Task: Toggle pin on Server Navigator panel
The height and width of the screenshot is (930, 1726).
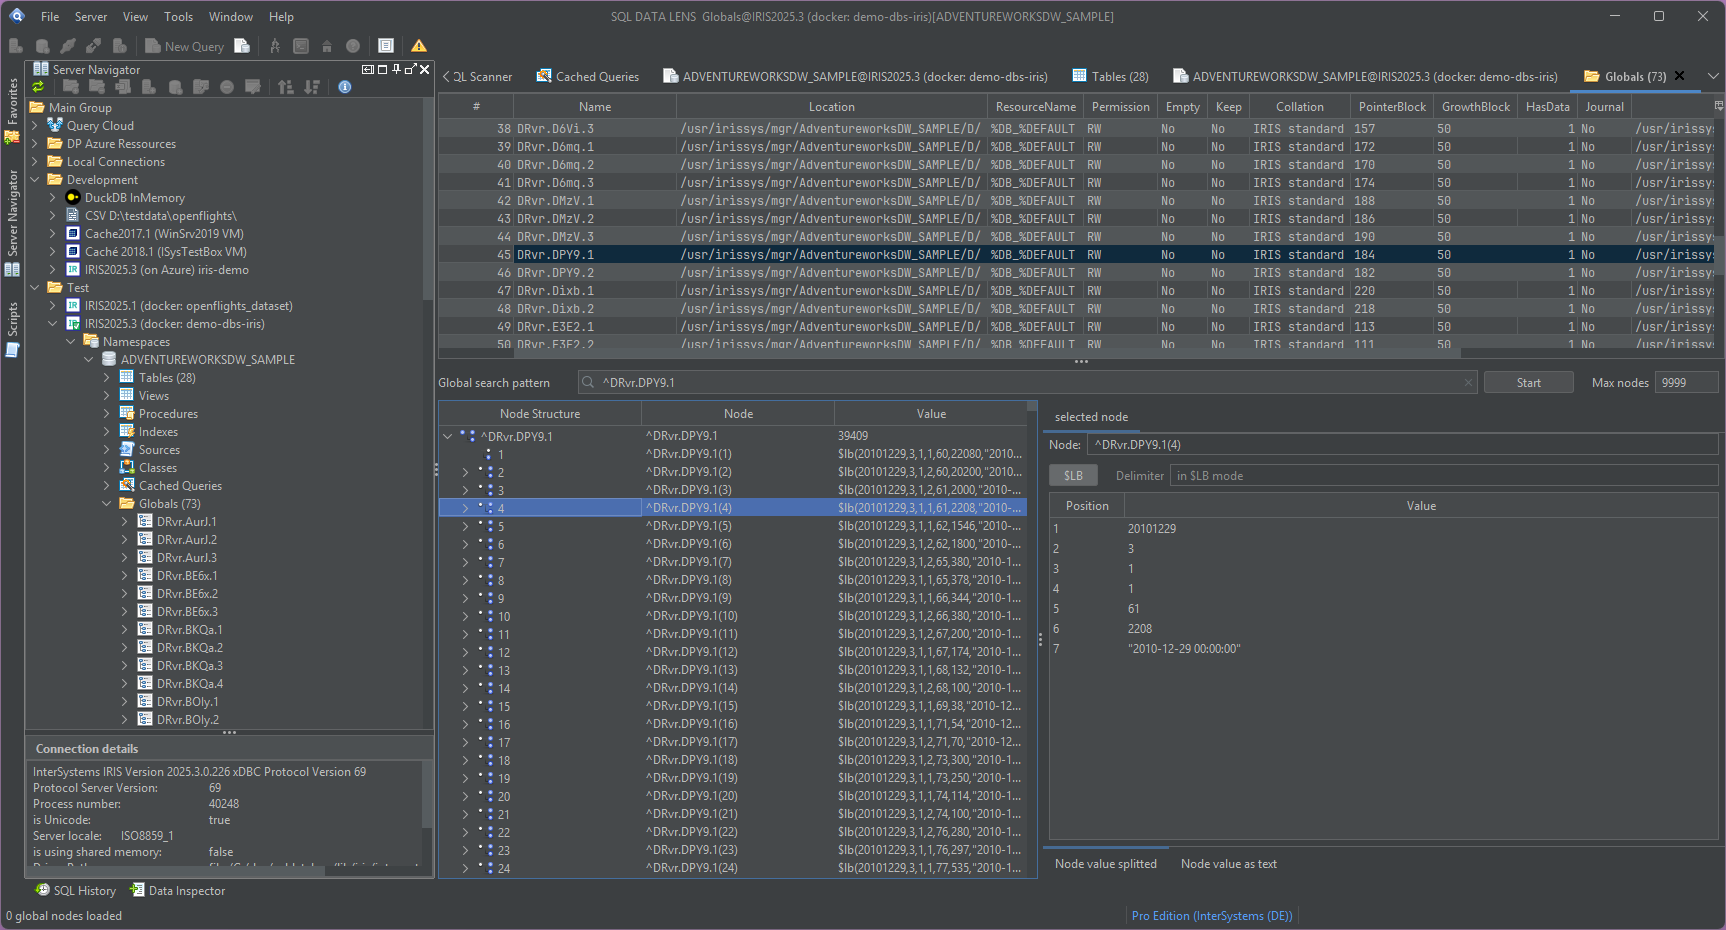Action: 397,69
